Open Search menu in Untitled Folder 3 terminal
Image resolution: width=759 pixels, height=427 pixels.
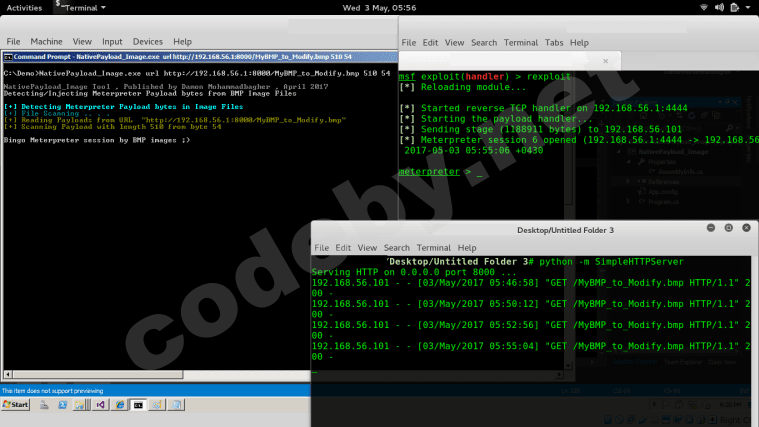(x=397, y=247)
